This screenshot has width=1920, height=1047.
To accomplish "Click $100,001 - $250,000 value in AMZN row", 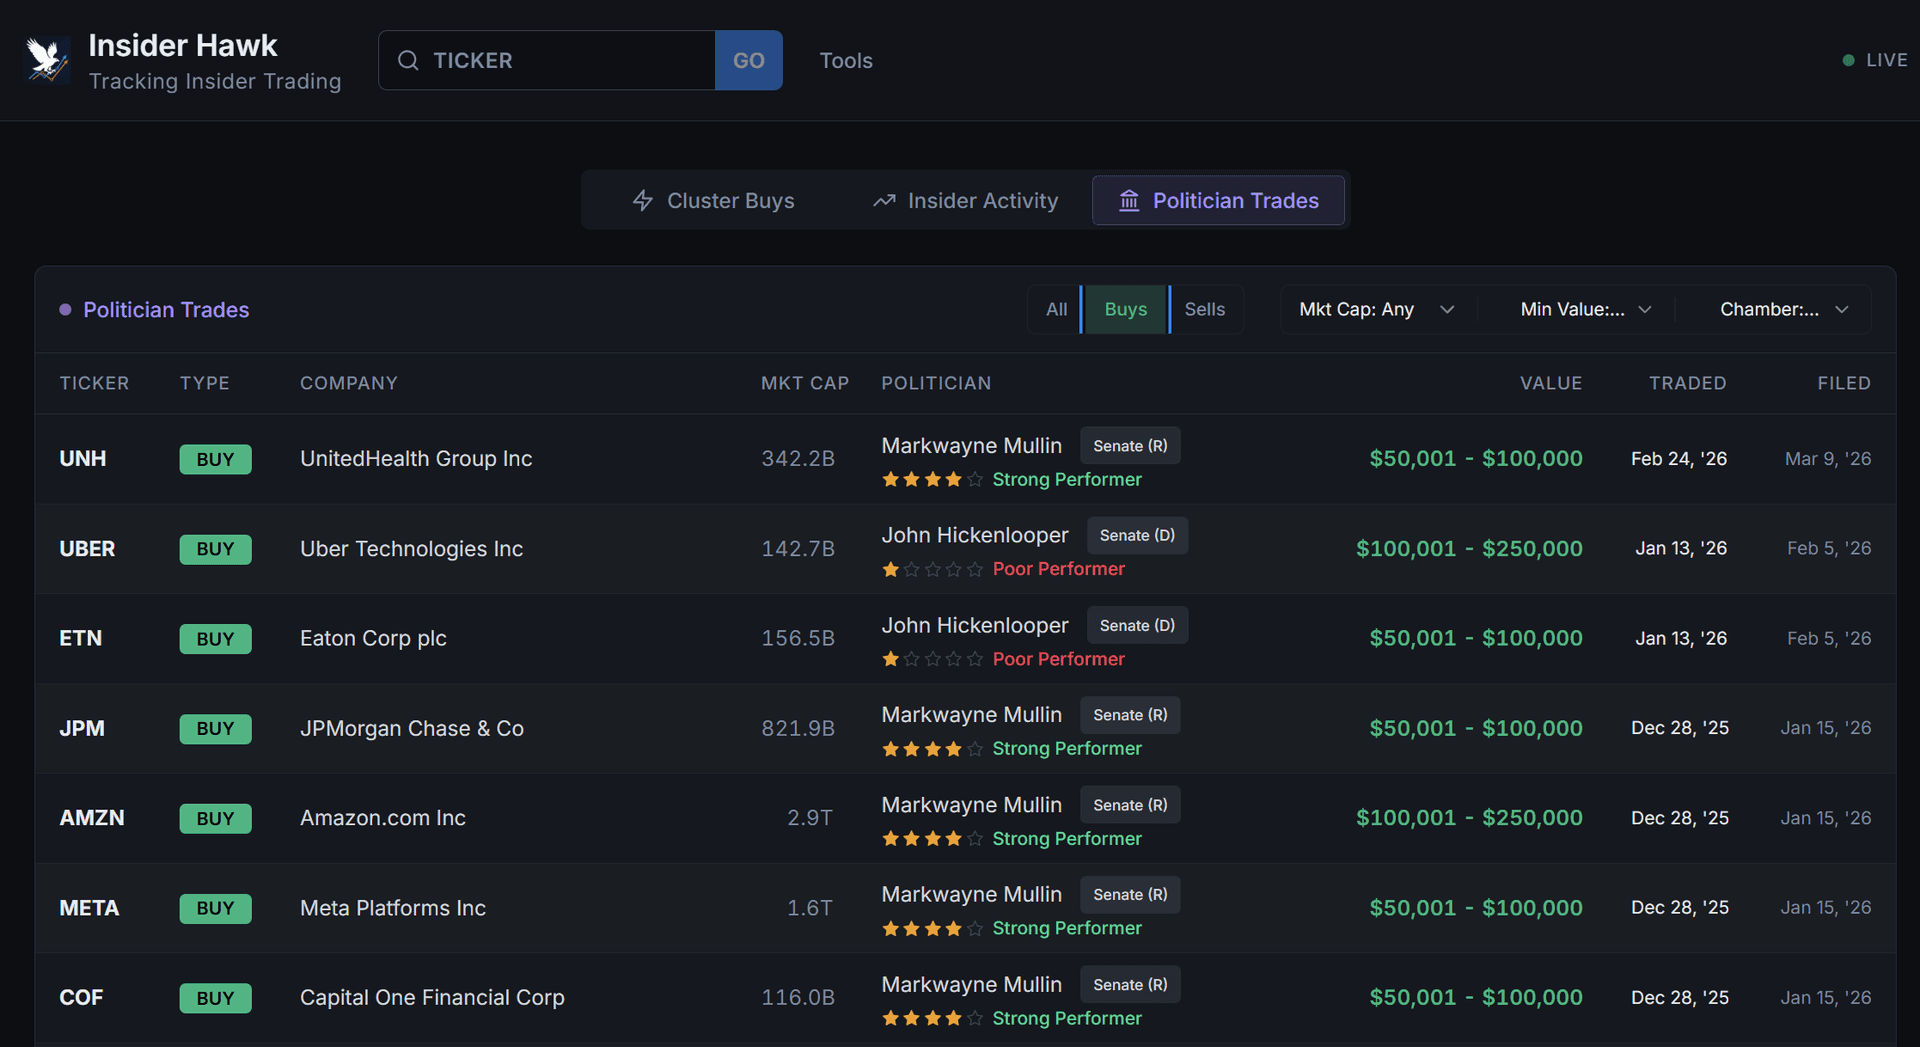I will pos(1469,818).
